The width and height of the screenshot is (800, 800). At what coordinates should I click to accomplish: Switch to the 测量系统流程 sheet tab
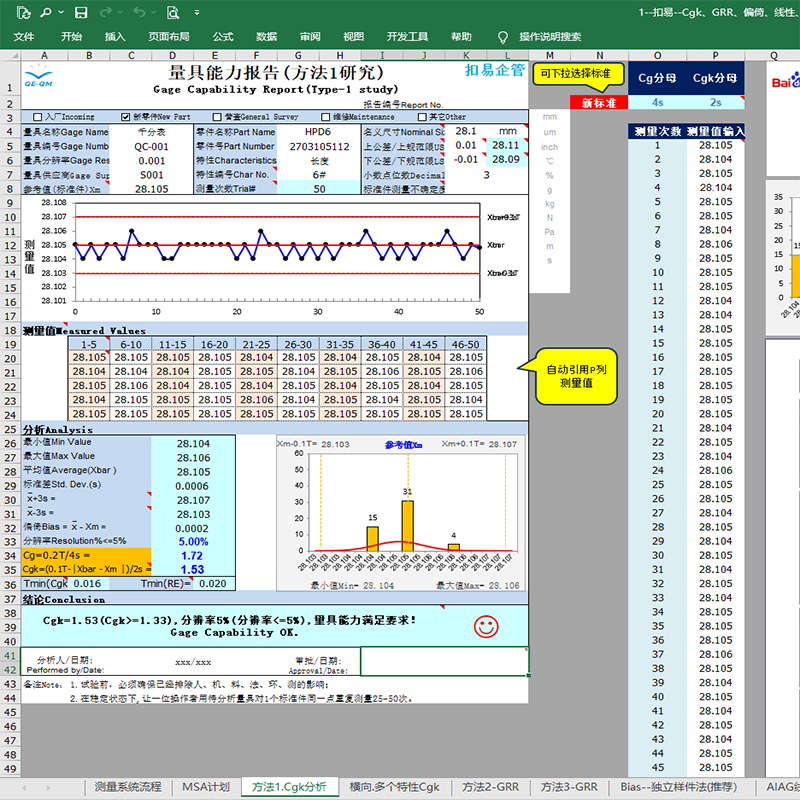tap(128, 787)
